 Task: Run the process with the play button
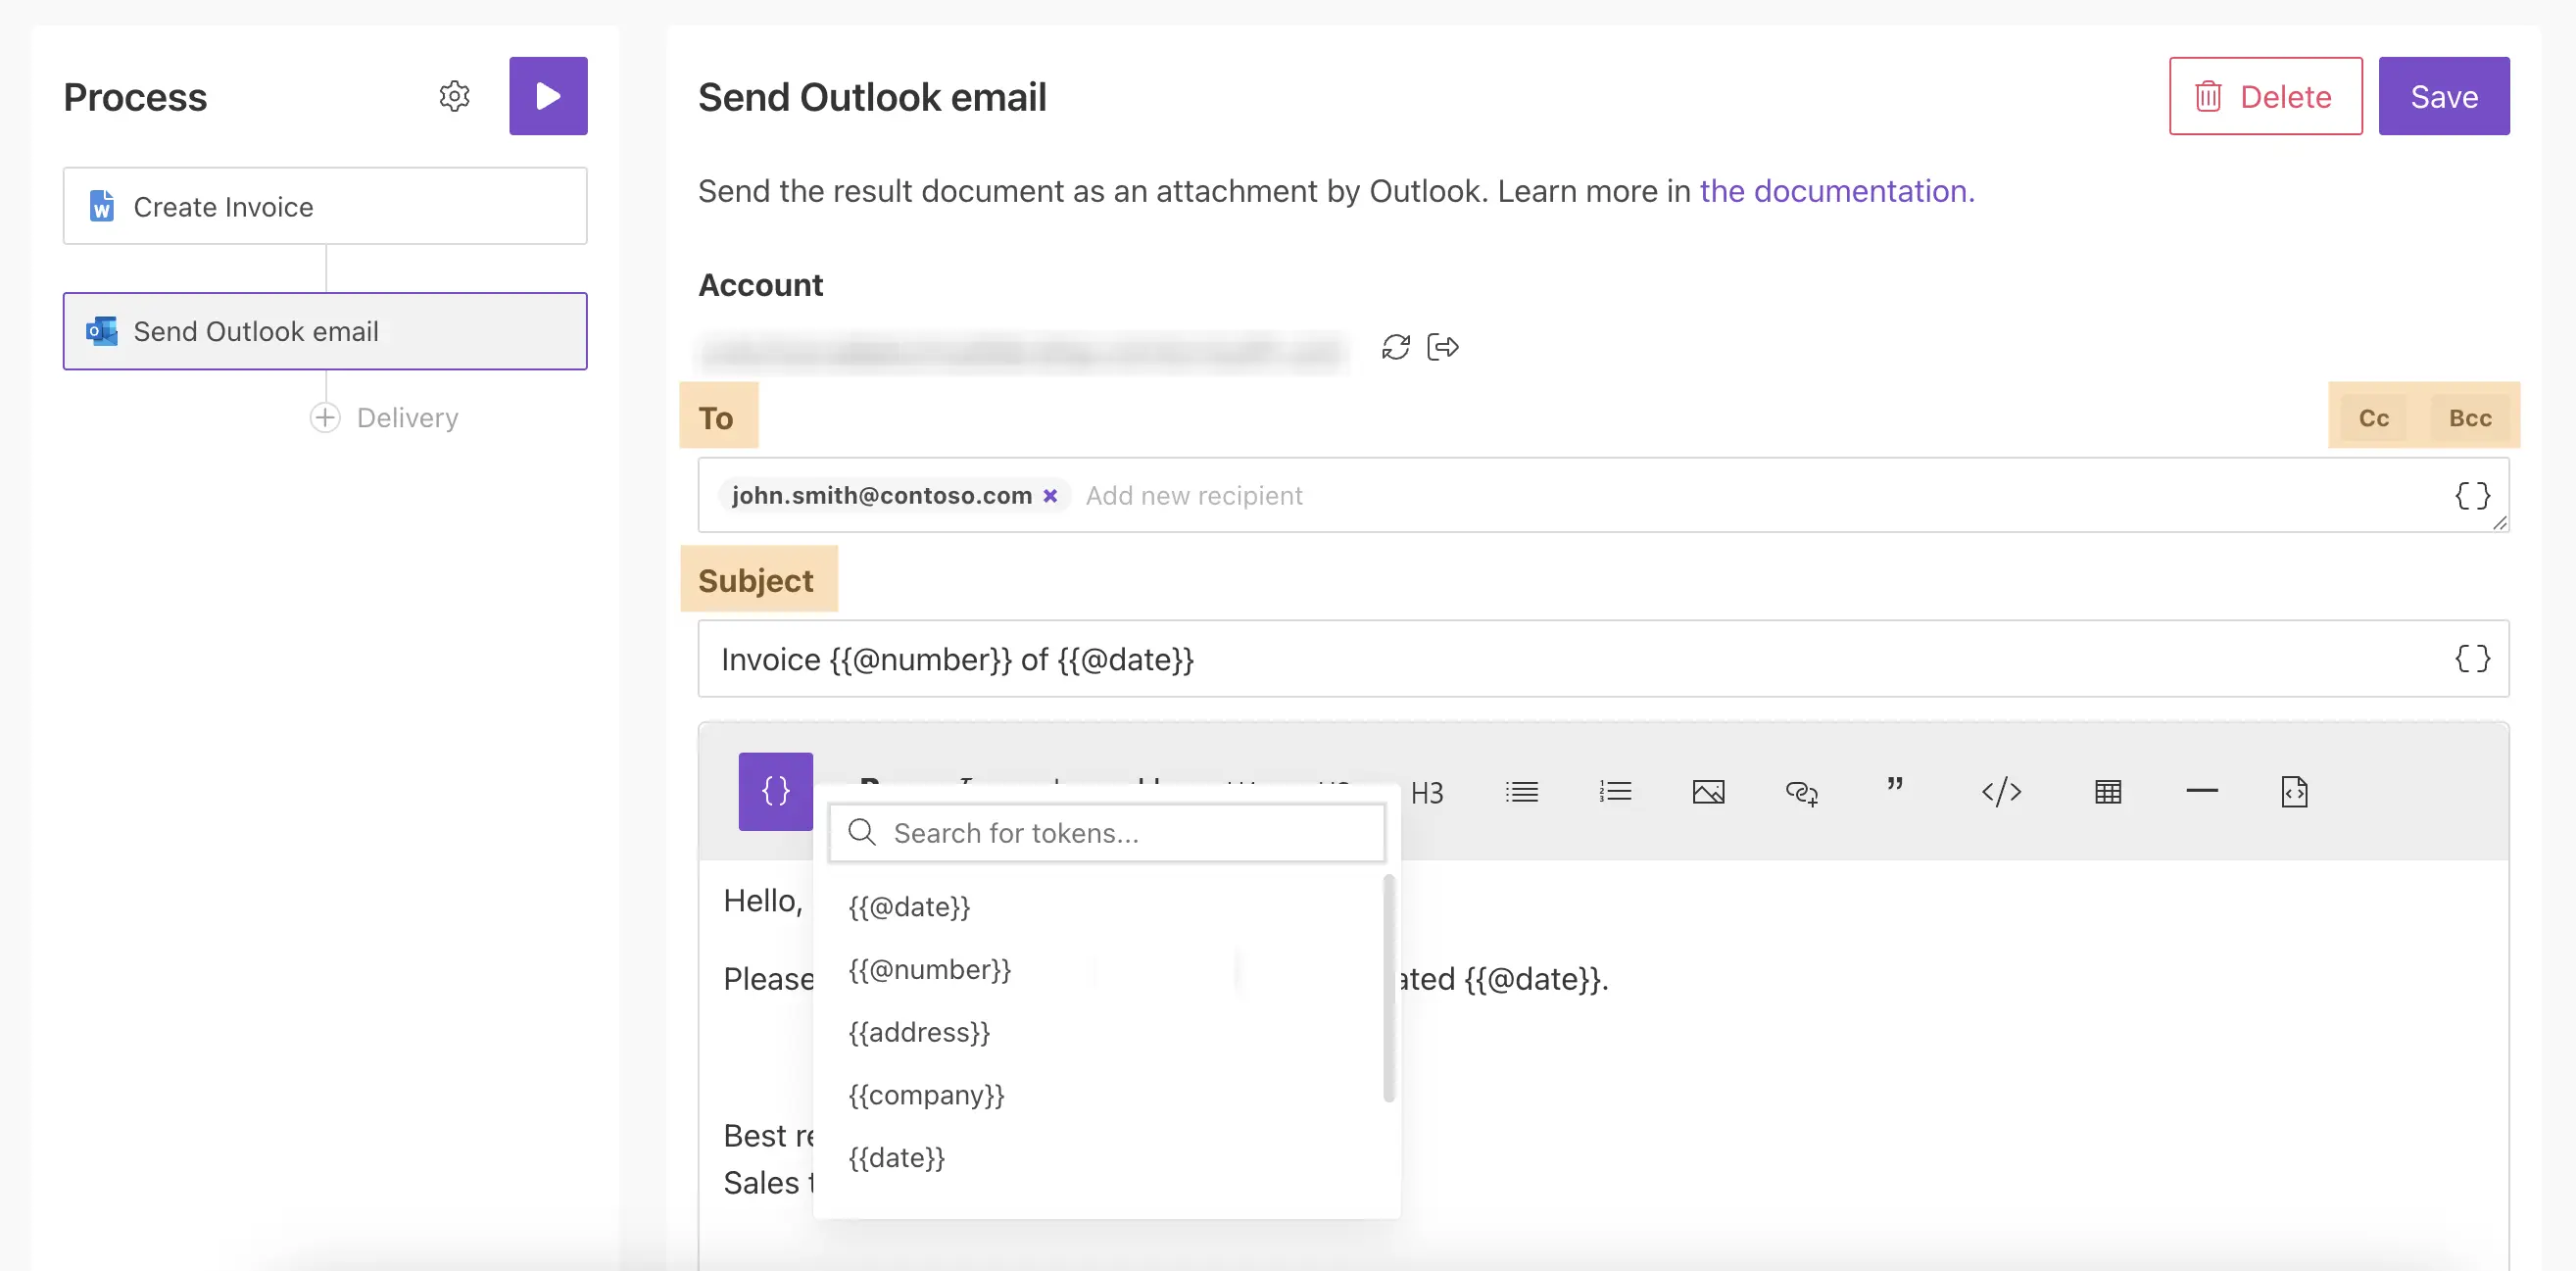pos(548,96)
